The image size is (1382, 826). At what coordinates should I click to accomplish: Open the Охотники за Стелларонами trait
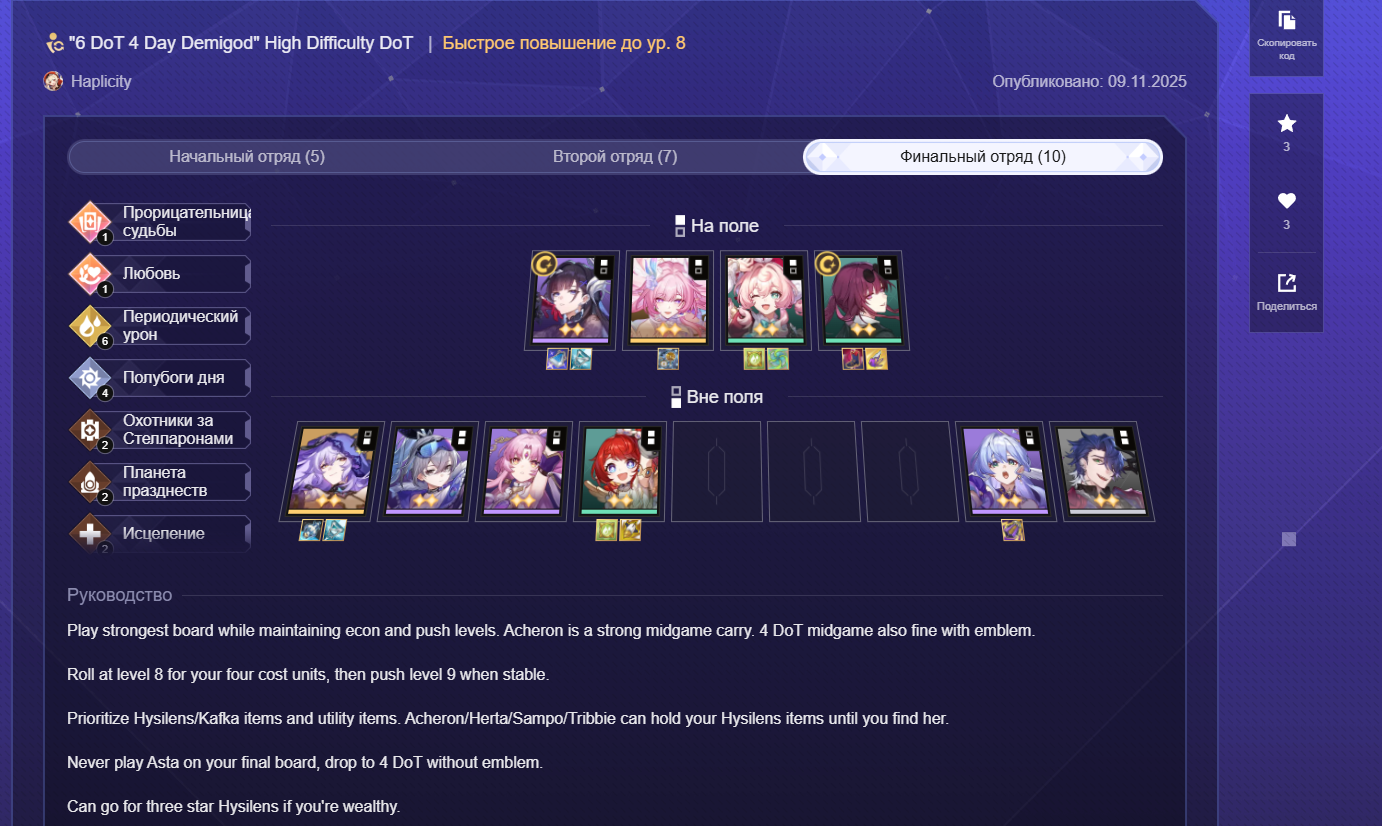(159, 430)
